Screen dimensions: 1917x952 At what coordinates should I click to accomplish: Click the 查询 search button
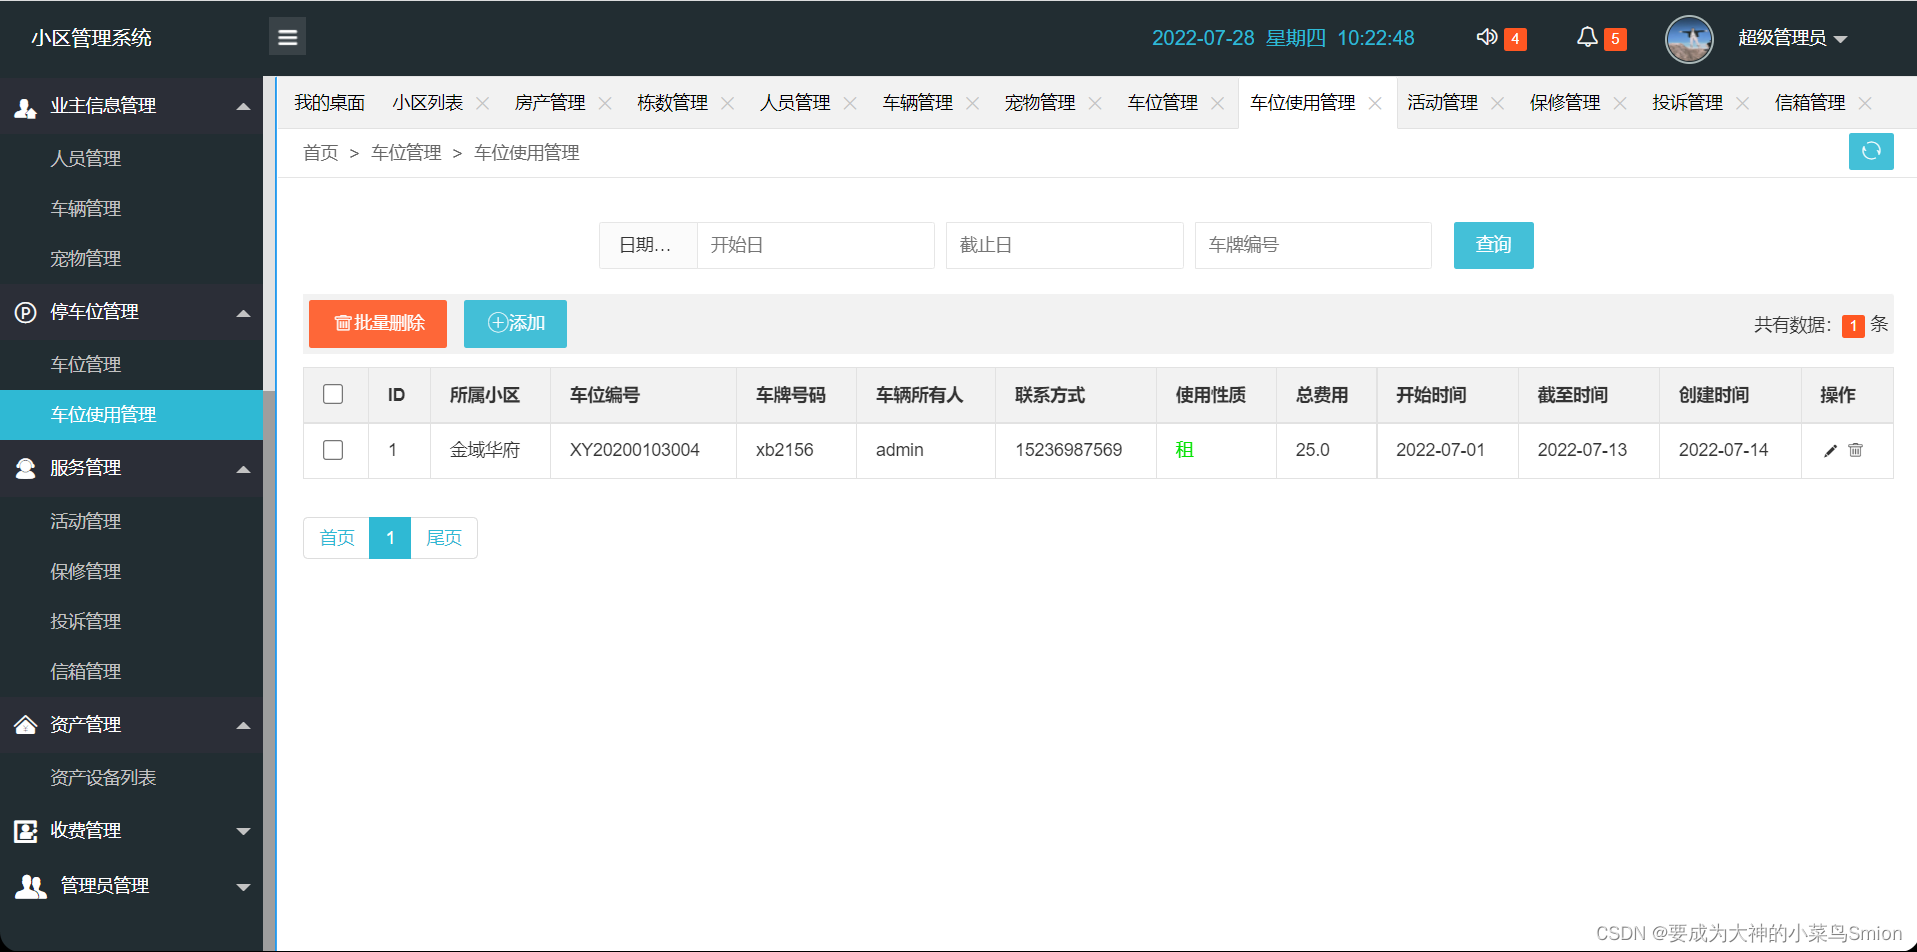[1493, 245]
